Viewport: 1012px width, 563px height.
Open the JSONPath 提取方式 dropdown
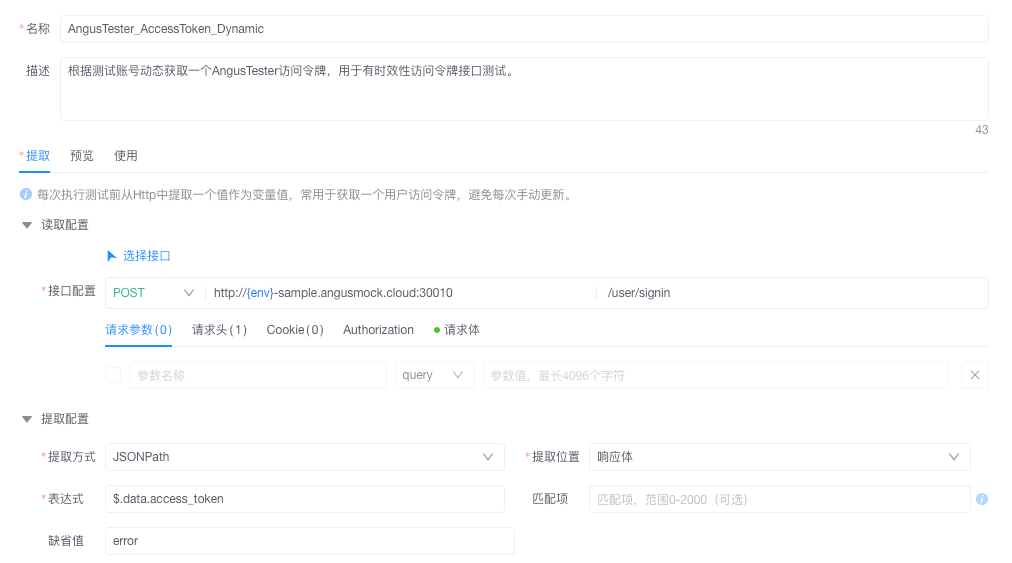pyautogui.click(x=305, y=457)
